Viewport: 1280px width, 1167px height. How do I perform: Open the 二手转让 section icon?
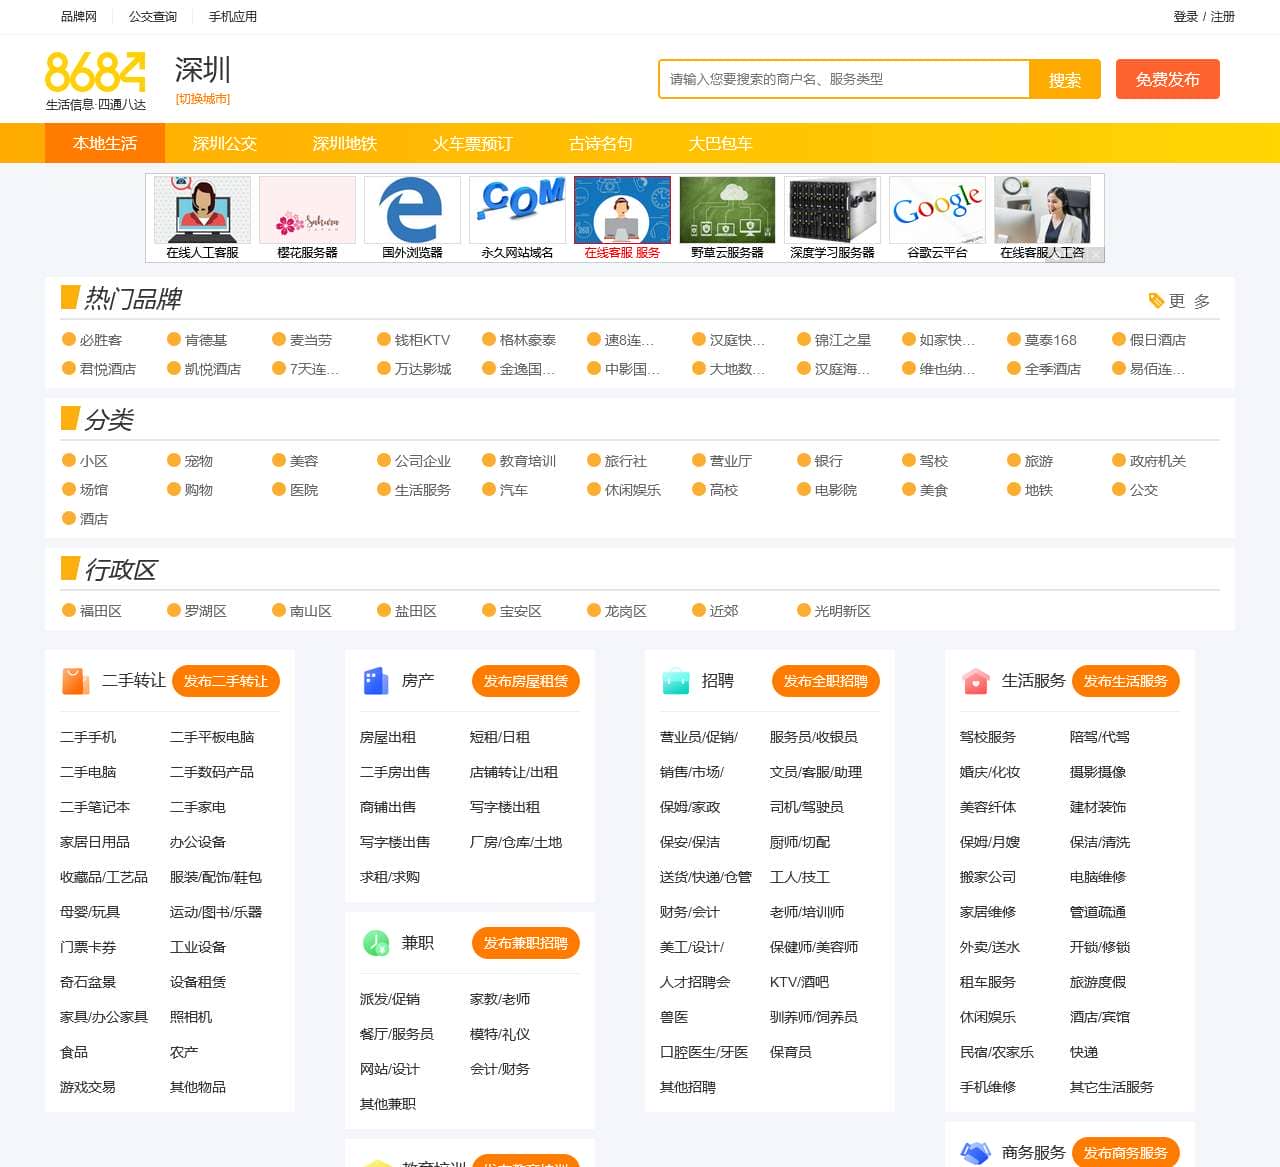pos(76,681)
